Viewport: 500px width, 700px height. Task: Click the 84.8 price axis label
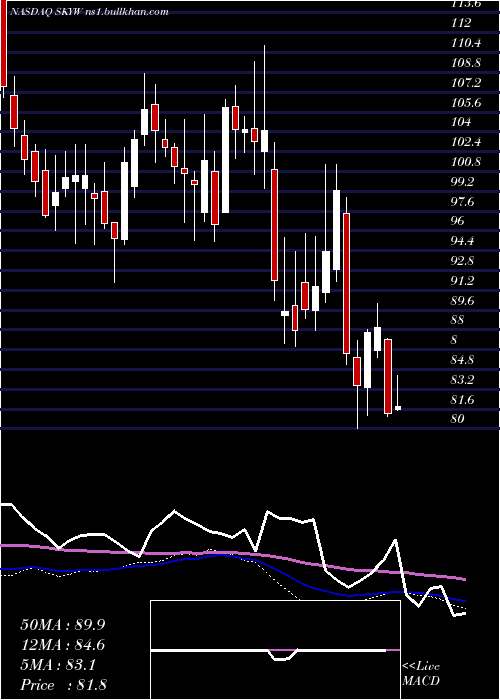point(463,360)
